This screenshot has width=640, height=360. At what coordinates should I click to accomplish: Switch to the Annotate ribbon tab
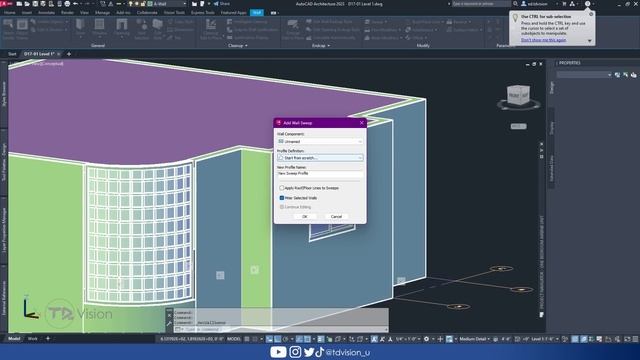[x=46, y=13]
